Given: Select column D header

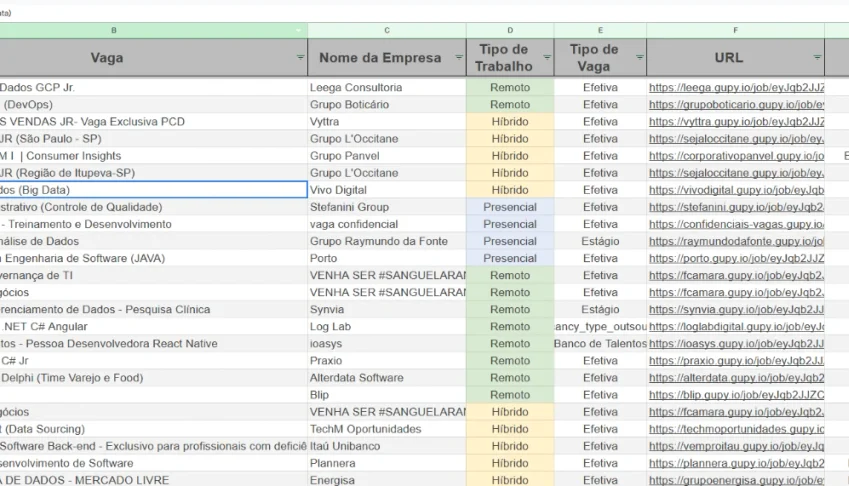Looking at the screenshot, I should [x=510, y=30].
